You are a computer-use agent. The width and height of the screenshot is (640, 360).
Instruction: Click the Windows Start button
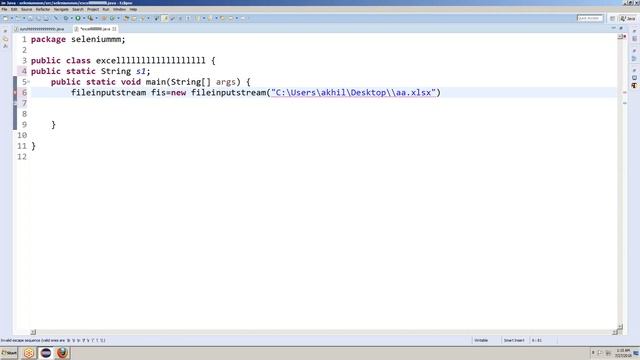pyautogui.click(x=9, y=353)
